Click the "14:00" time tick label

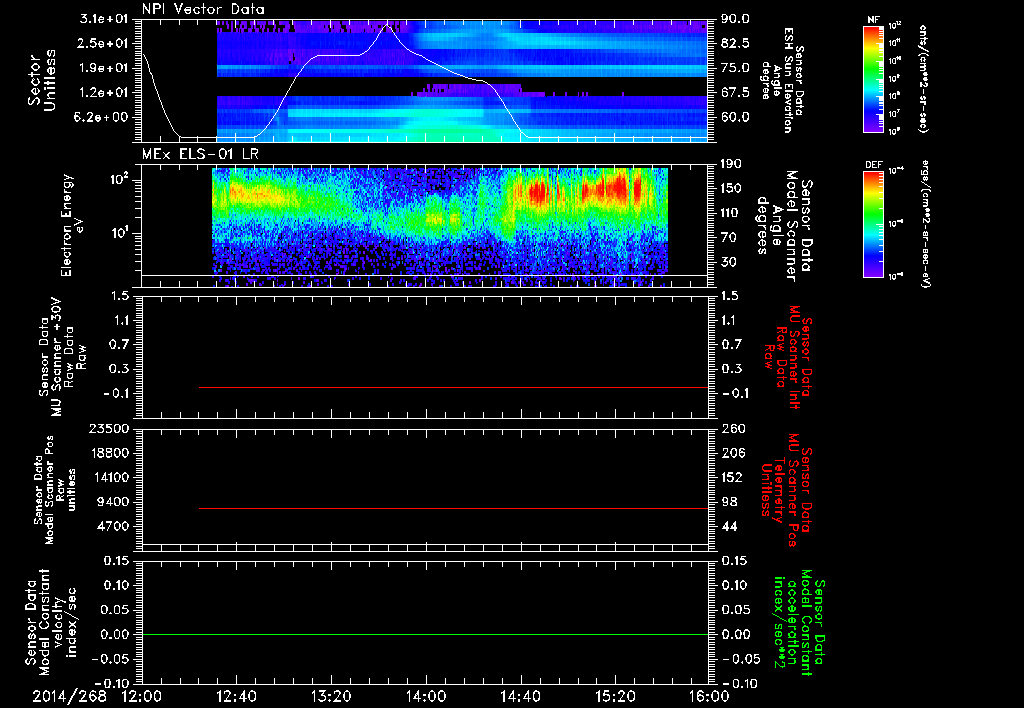pos(426,696)
